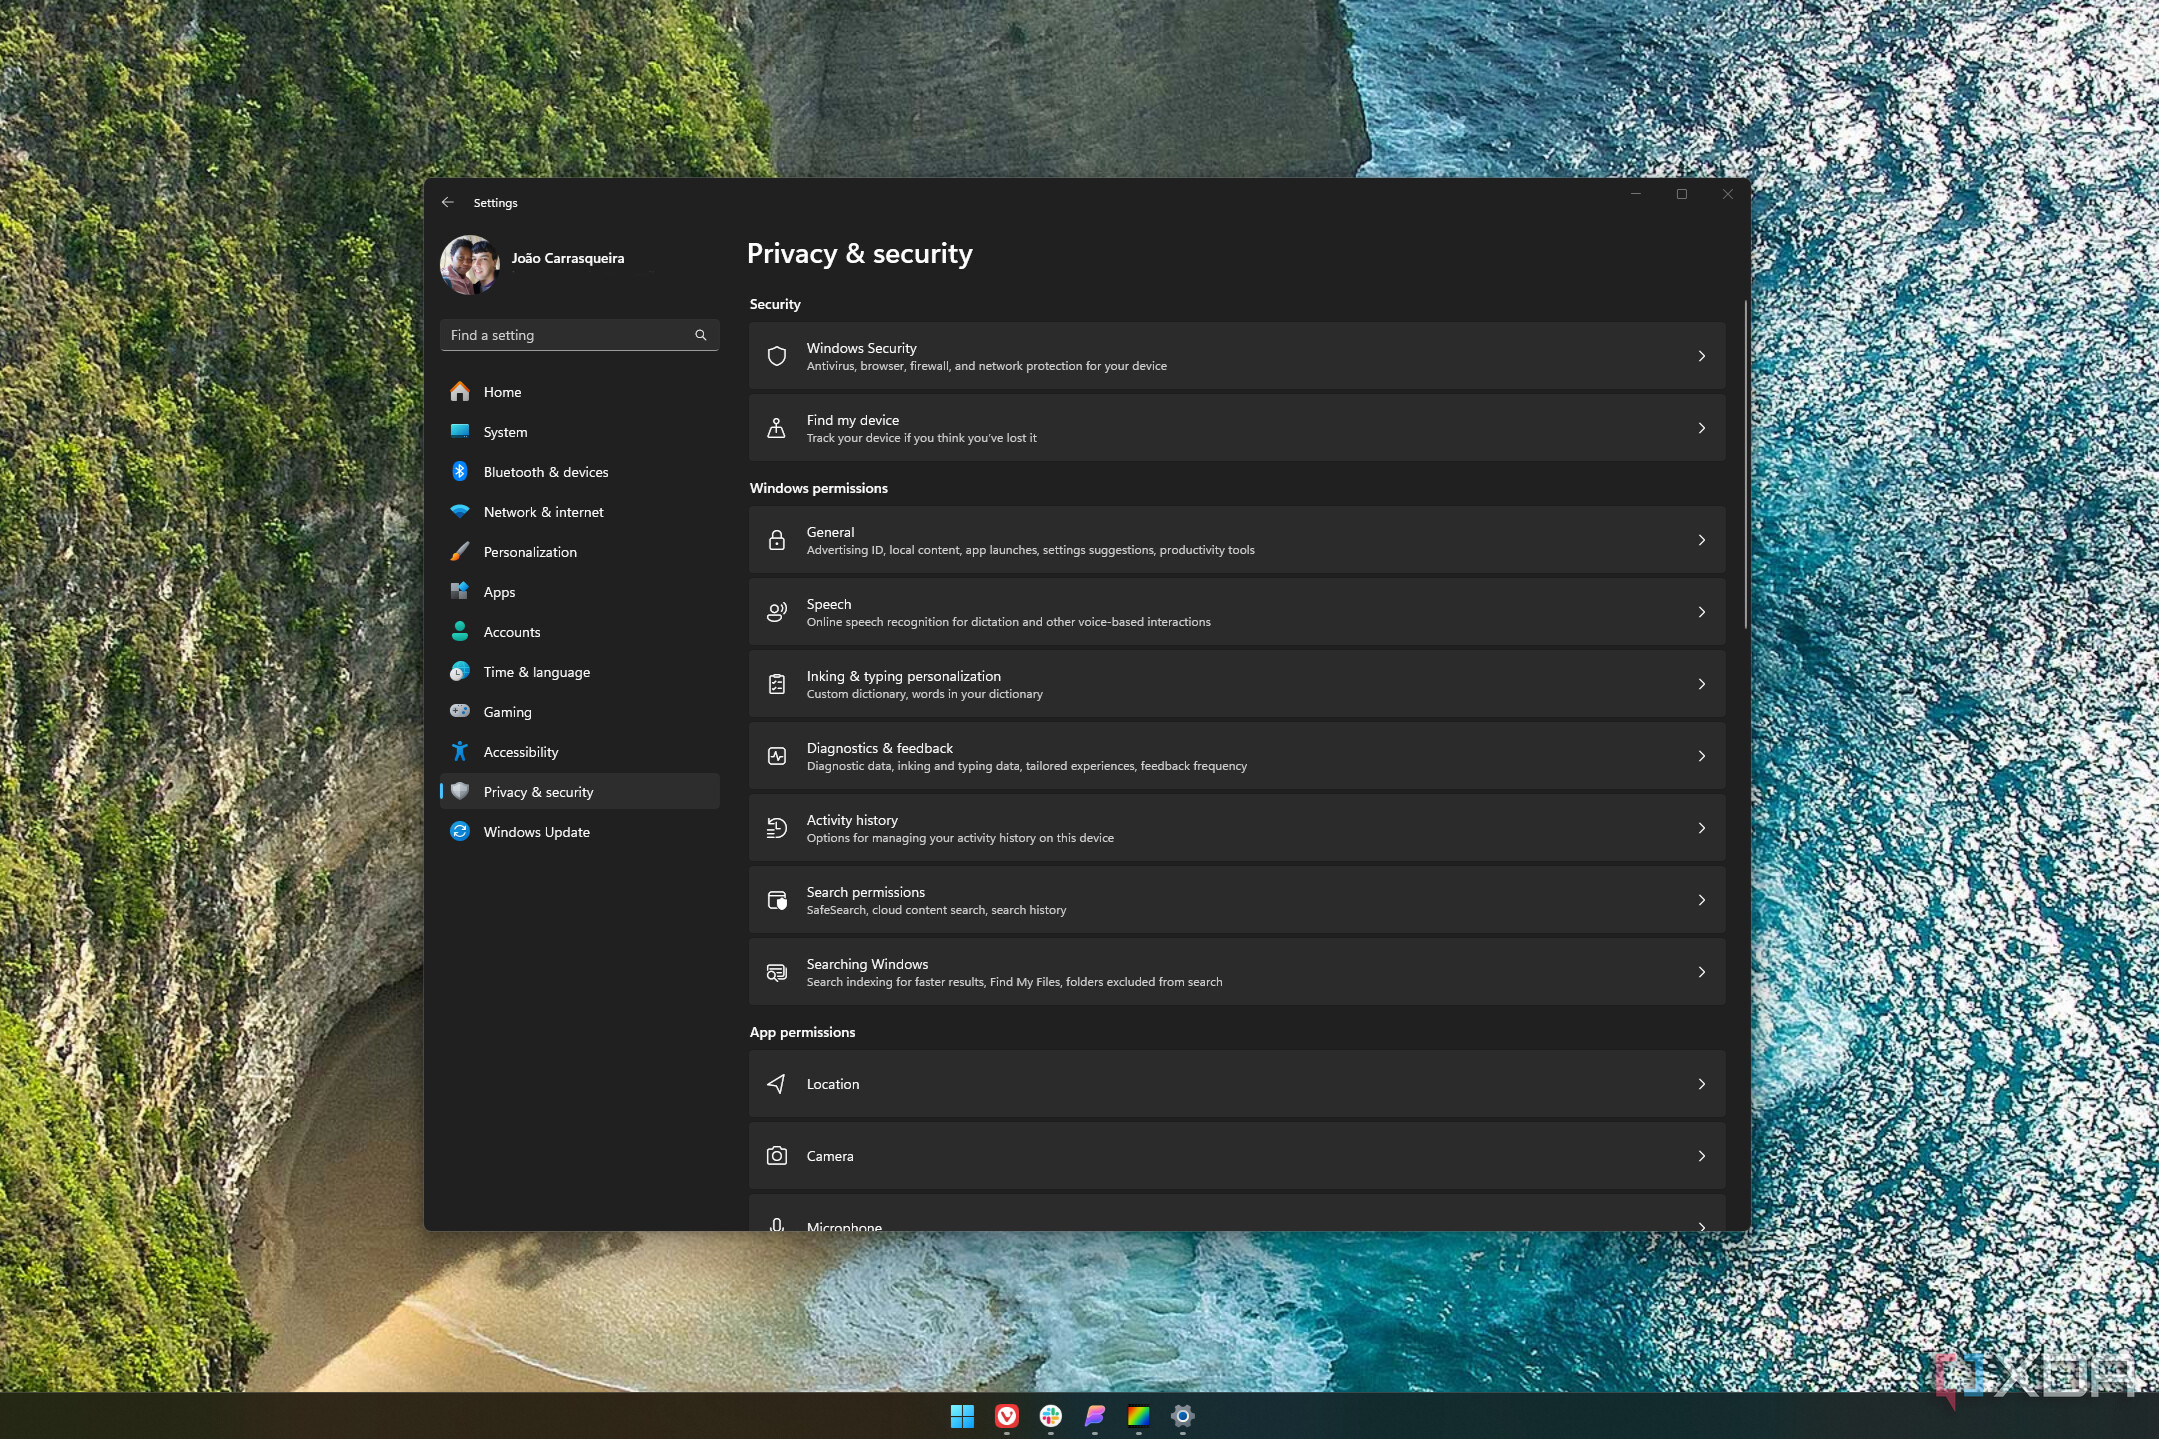The height and width of the screenshot is (1439, 2159).
Task: Open João Carrasqueira account profile
Action: (x=567, y=258)
